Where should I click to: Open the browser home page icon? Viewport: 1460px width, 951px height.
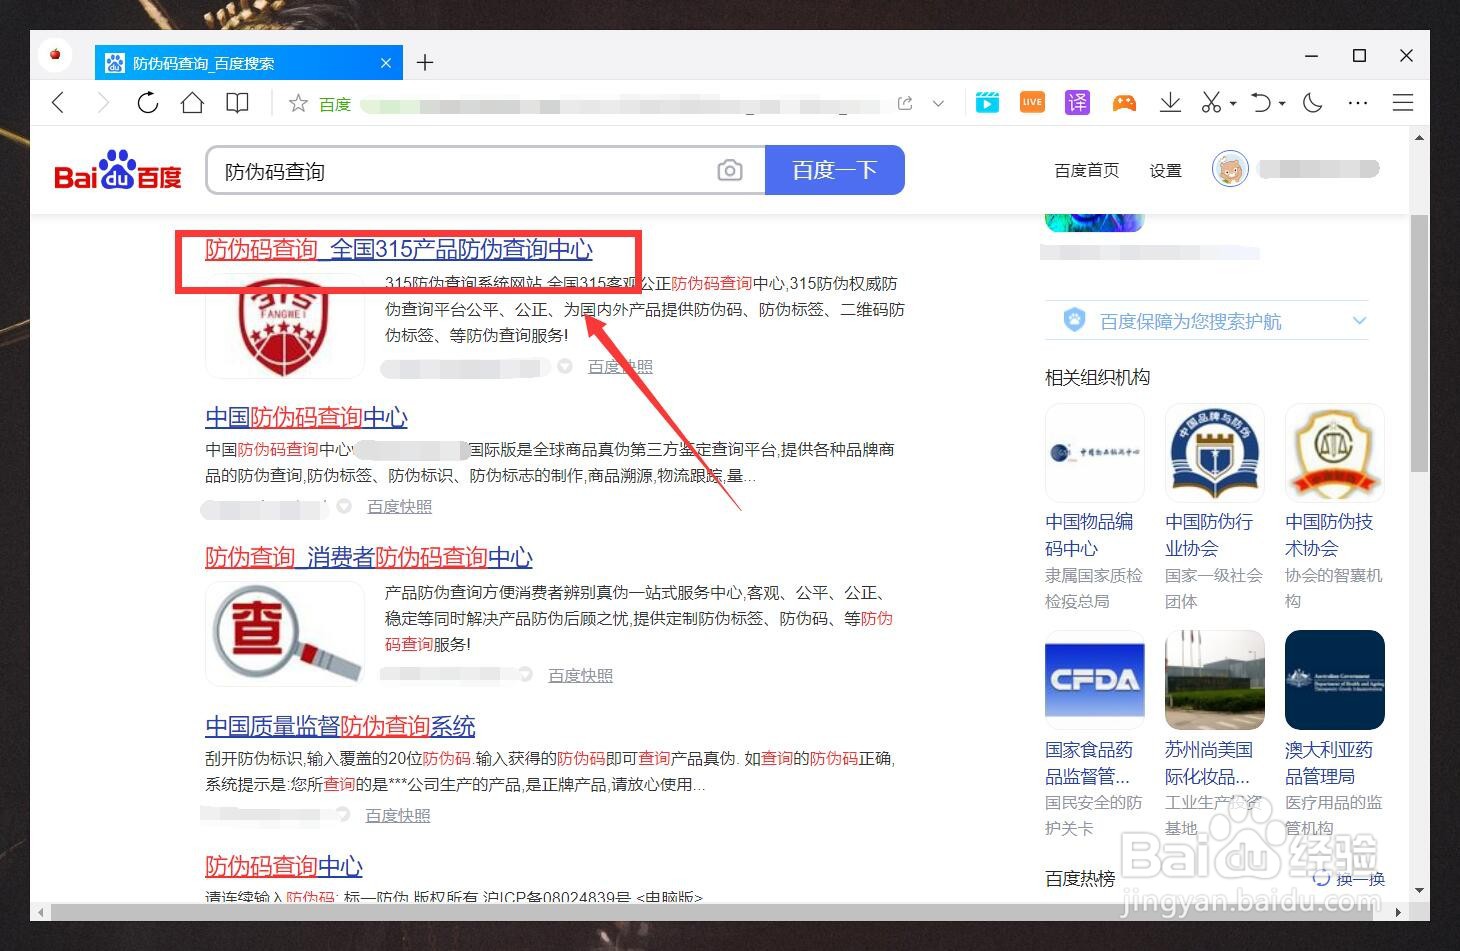(x=192, y=102)
